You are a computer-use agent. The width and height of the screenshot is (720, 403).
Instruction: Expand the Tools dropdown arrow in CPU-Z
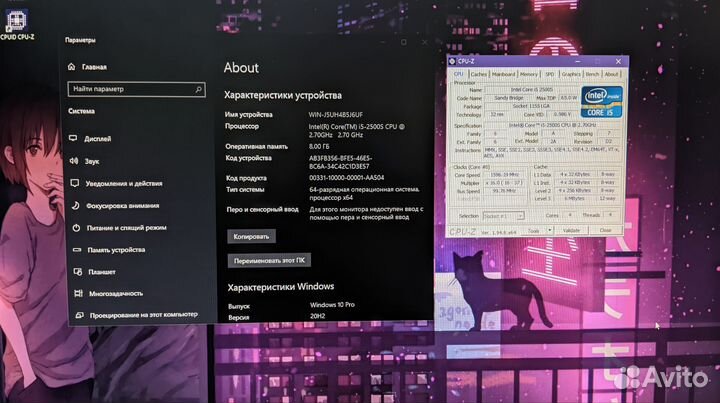click(x=550, y=230)
